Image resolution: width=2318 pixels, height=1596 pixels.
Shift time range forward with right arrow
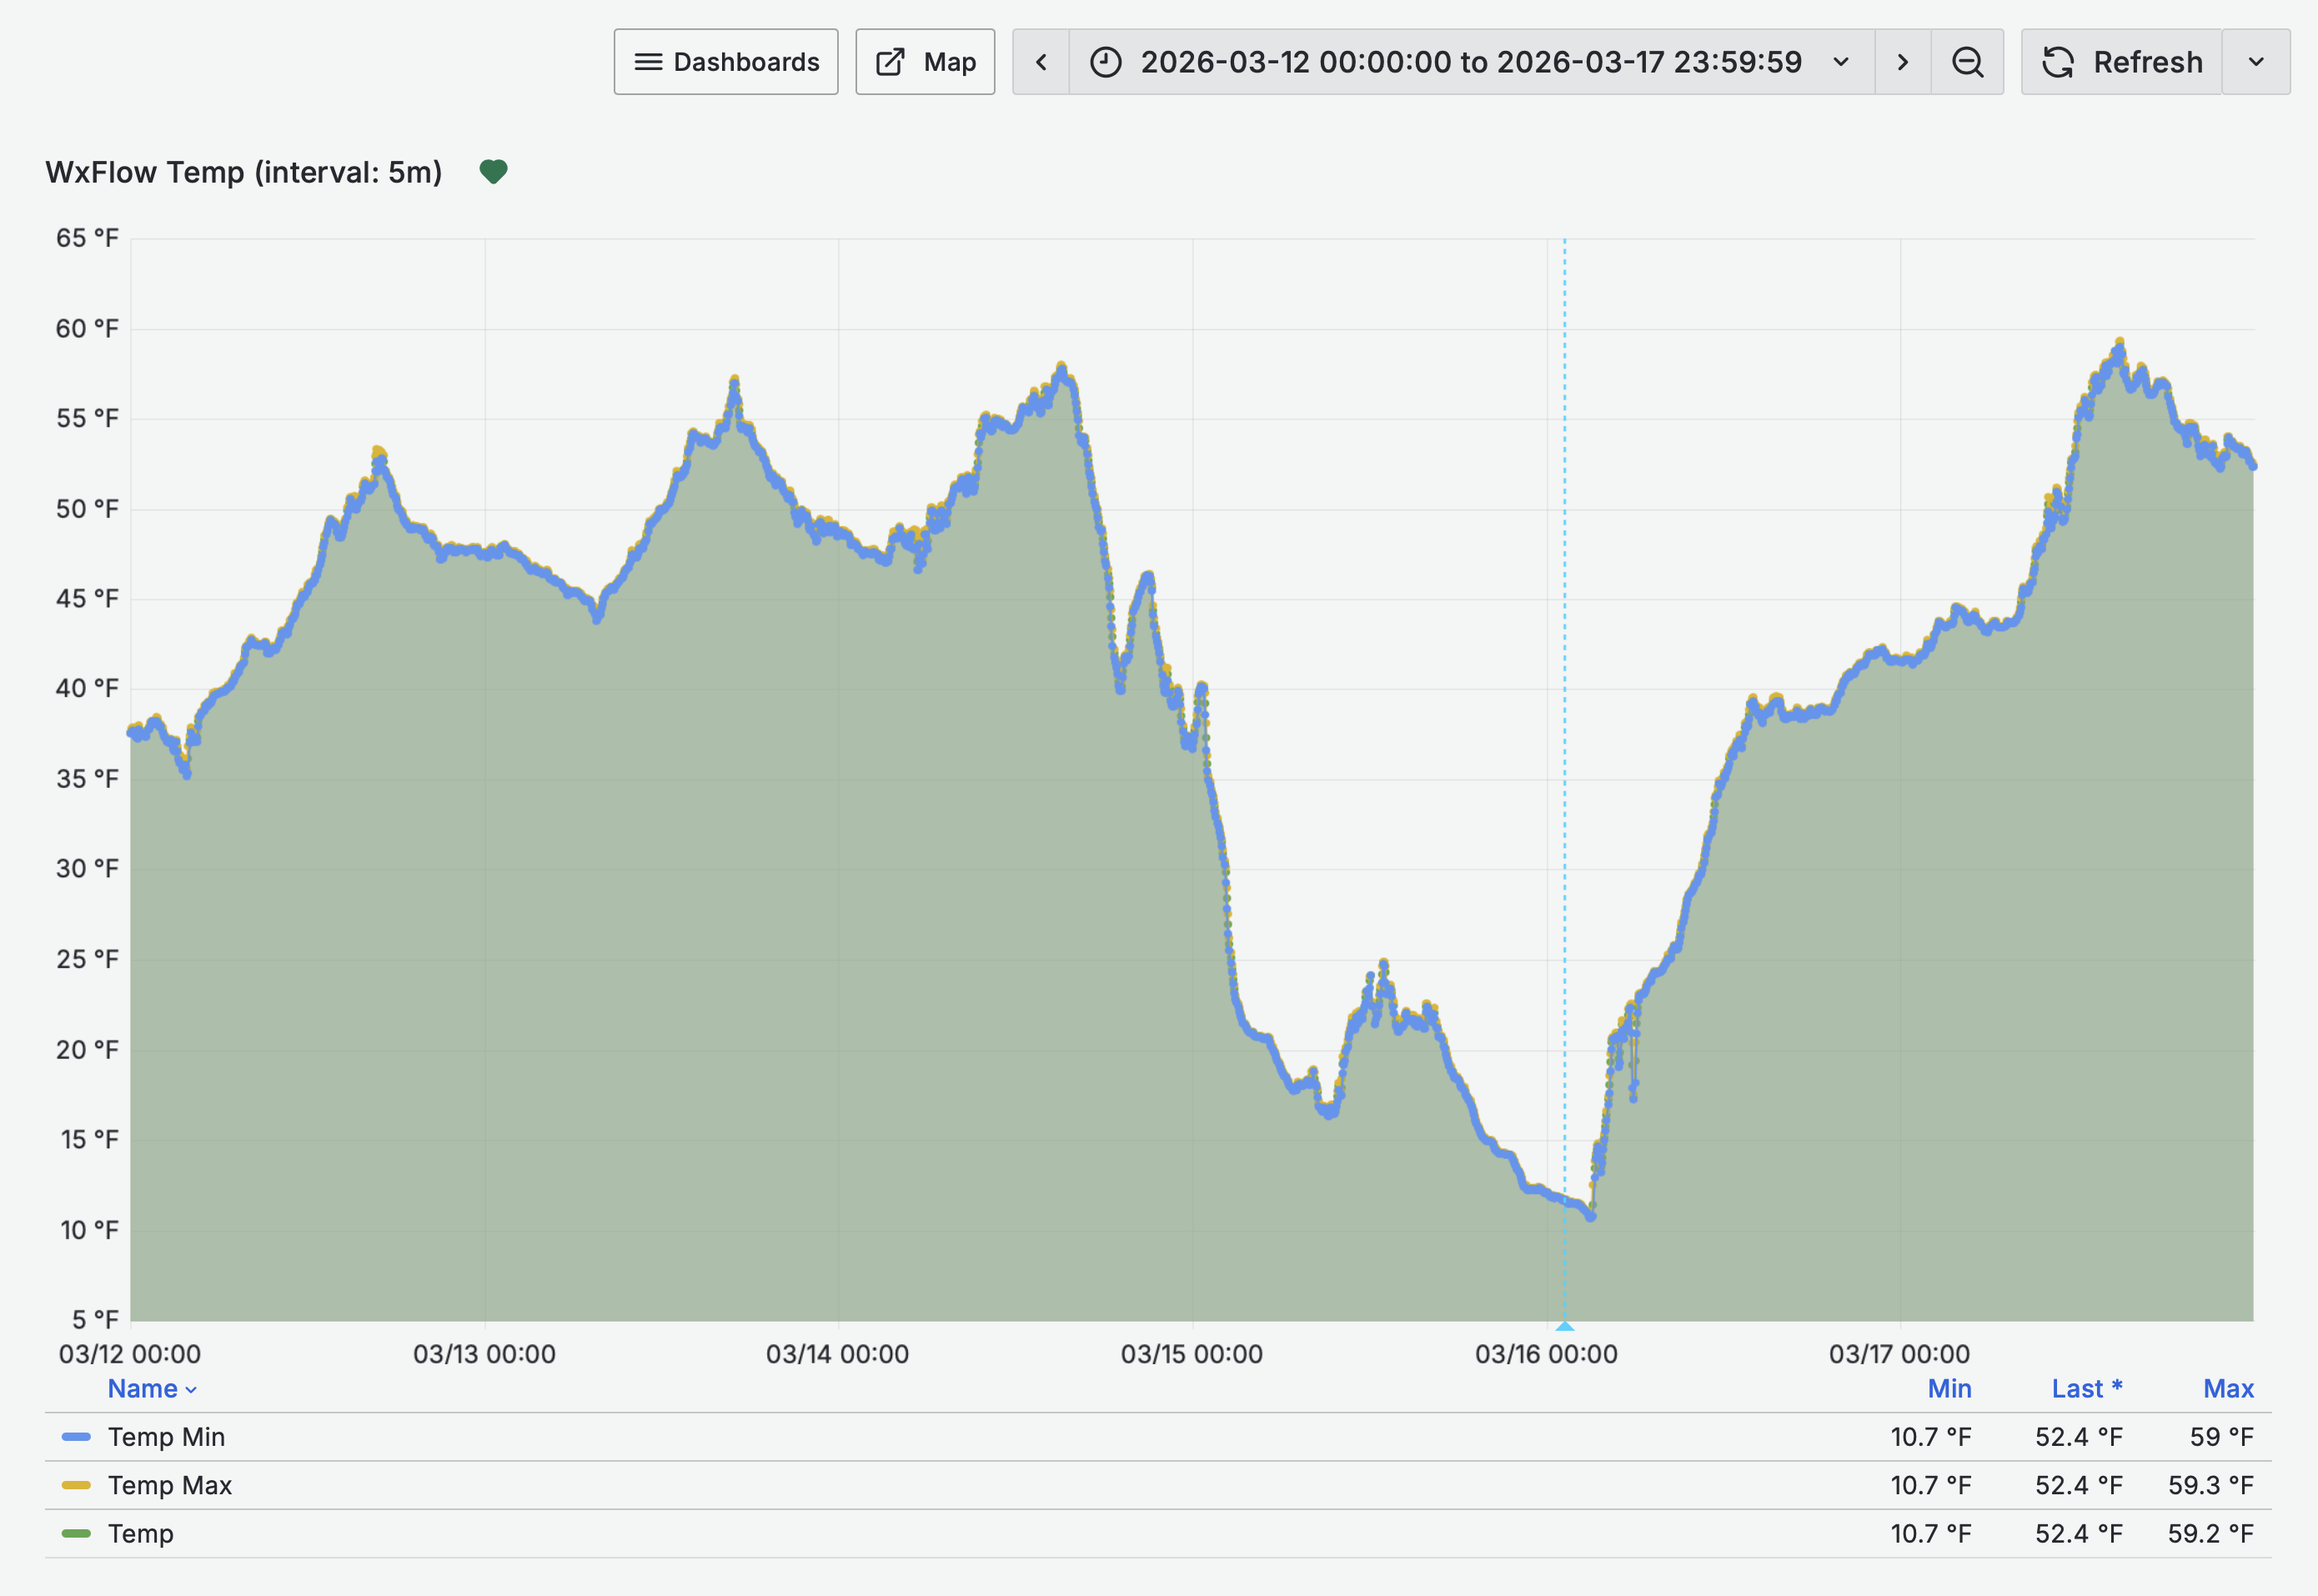click(1902, 62)
